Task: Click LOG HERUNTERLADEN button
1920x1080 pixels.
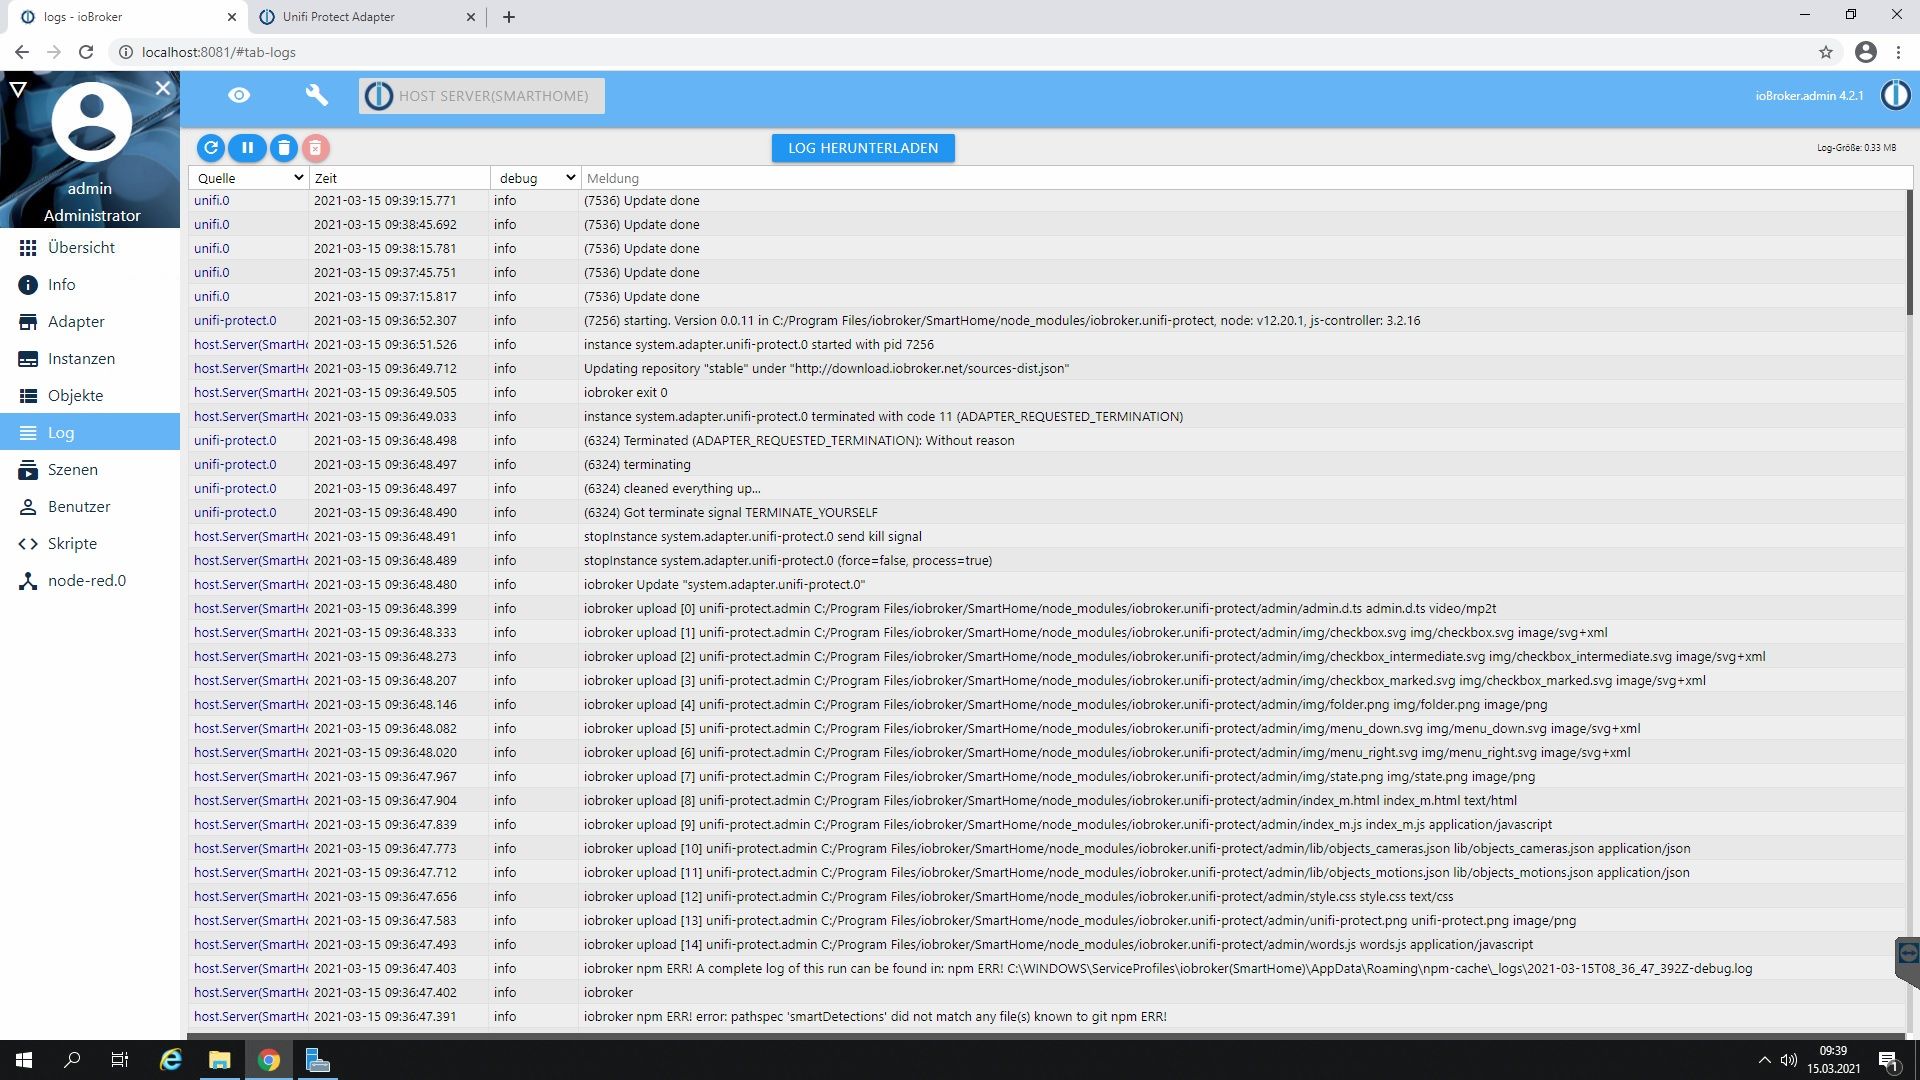Action: coord(863,148)
